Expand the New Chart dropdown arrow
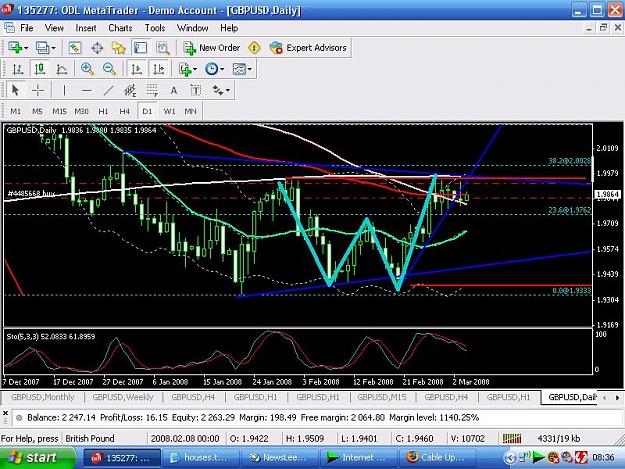The width and height of the screenshot is (625, 469). (26, 48)
